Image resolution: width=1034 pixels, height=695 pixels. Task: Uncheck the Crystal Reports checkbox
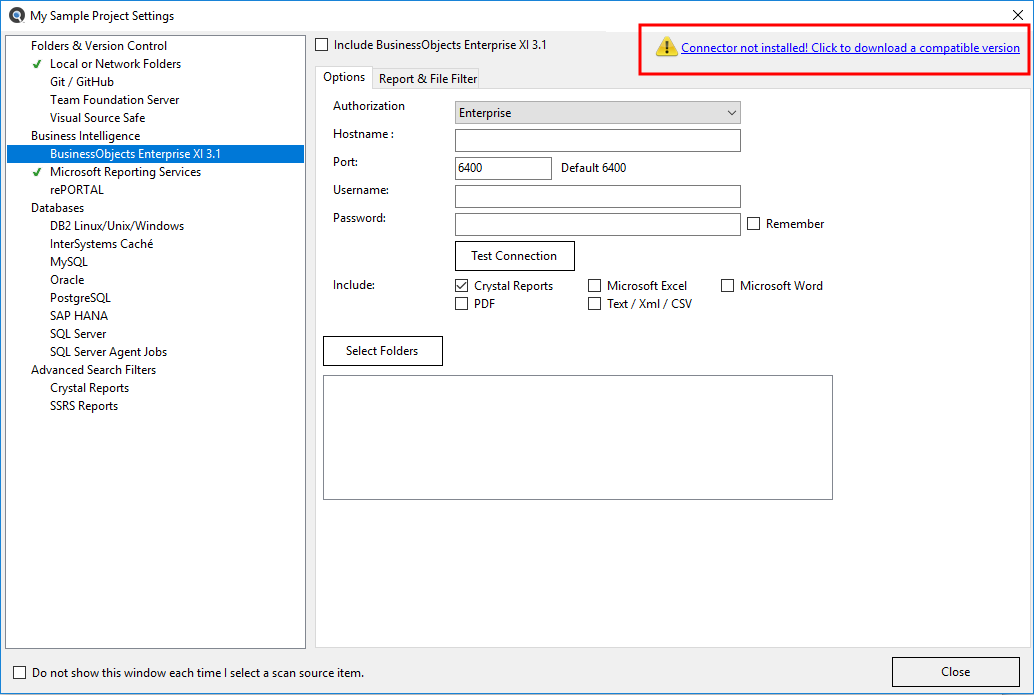coord(462,286)
